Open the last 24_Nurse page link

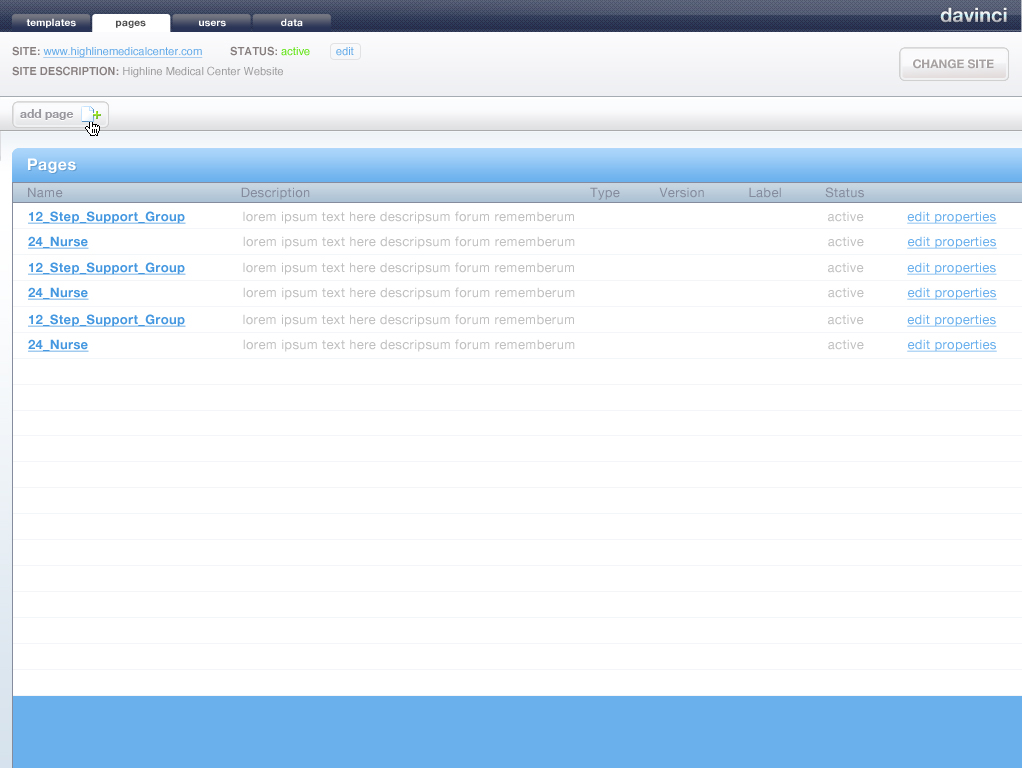coord(58,345)
